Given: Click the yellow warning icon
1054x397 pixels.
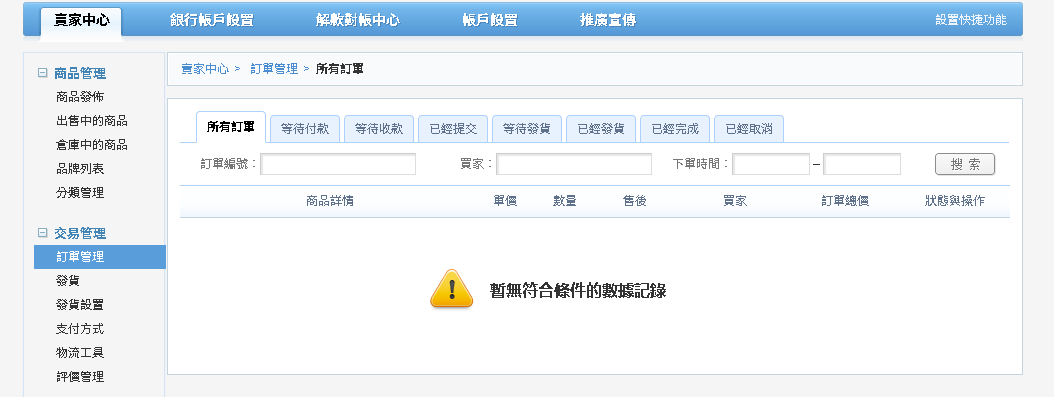Looking at the screenshot, I should point(452,290).
